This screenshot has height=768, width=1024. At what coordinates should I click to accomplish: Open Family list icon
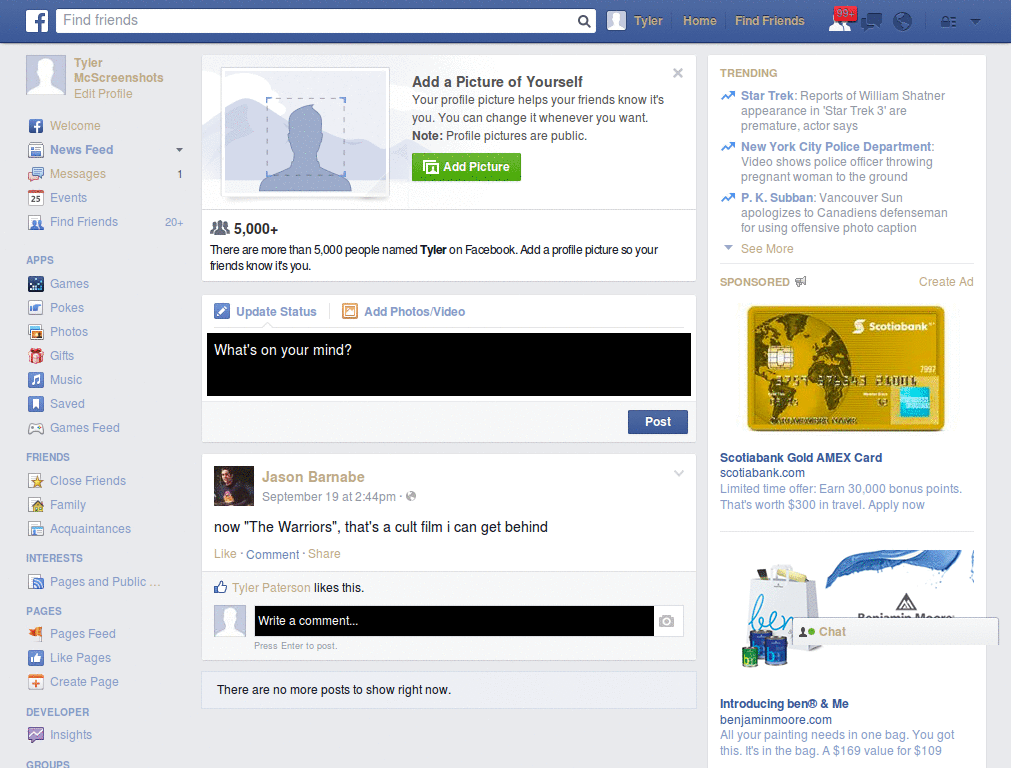(x=36, y=505)
